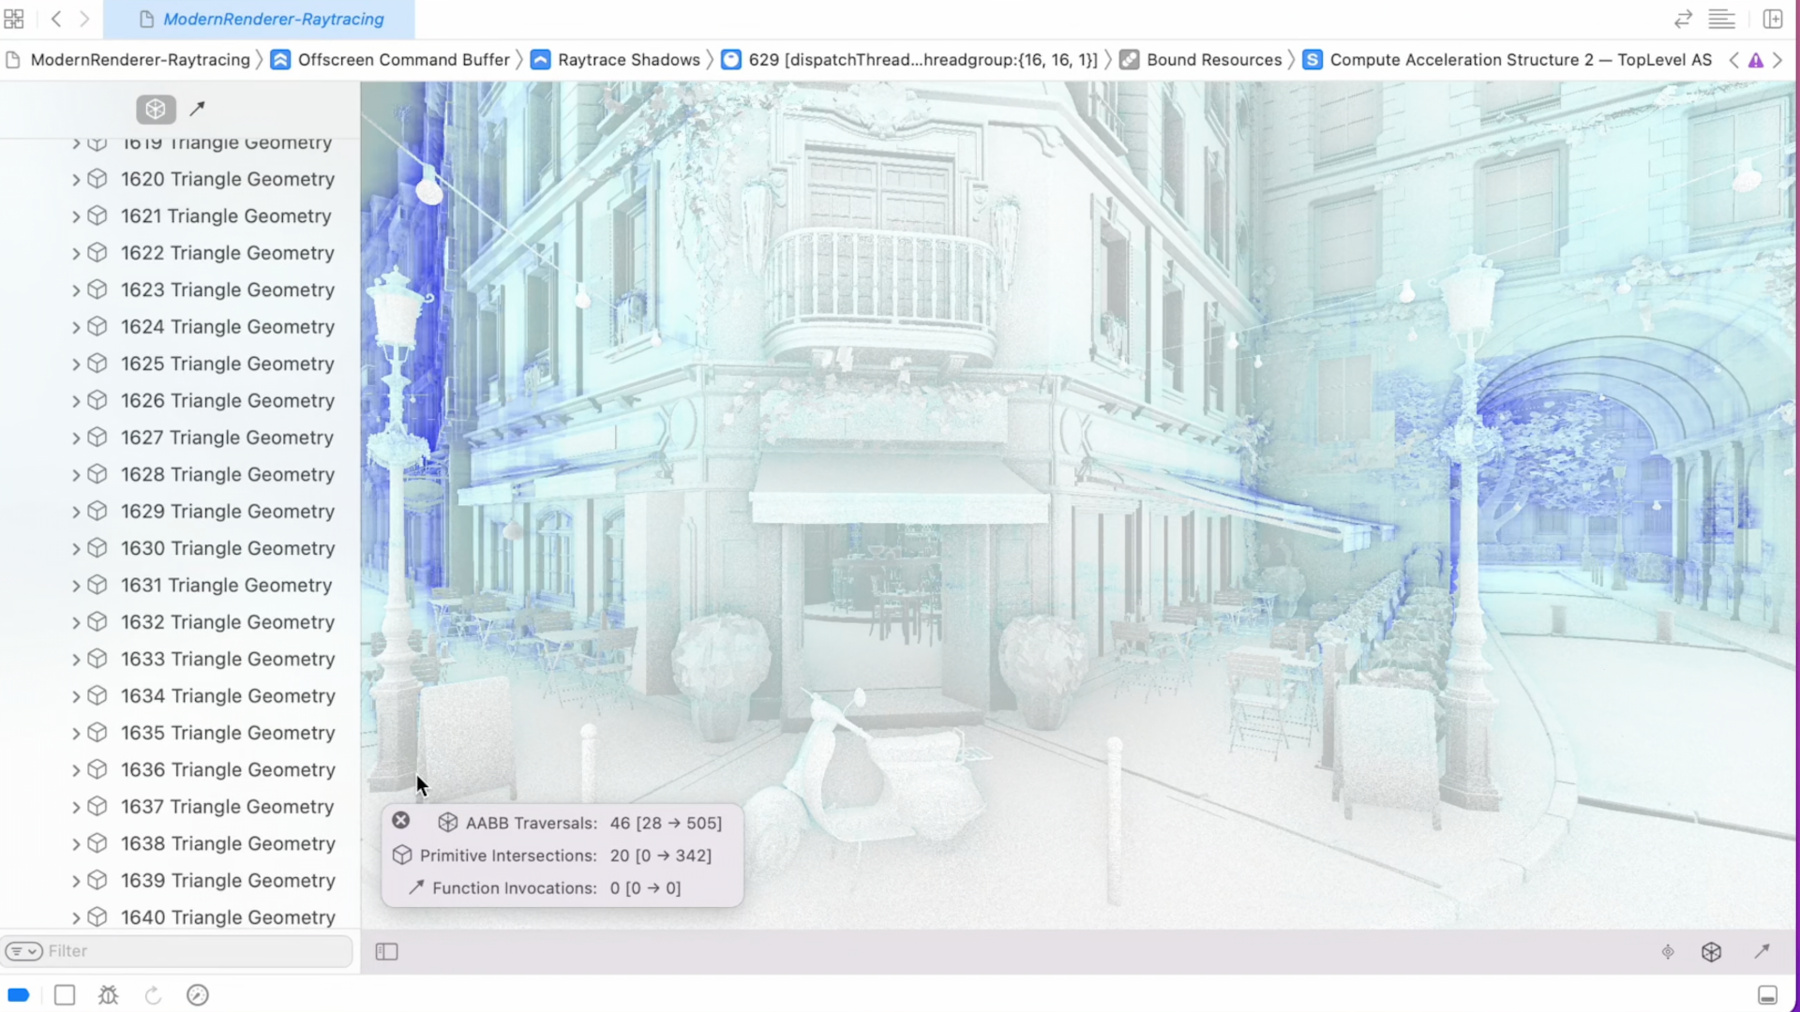
Task: Expand 1625 Triangle Geometry
Action: 76,365
